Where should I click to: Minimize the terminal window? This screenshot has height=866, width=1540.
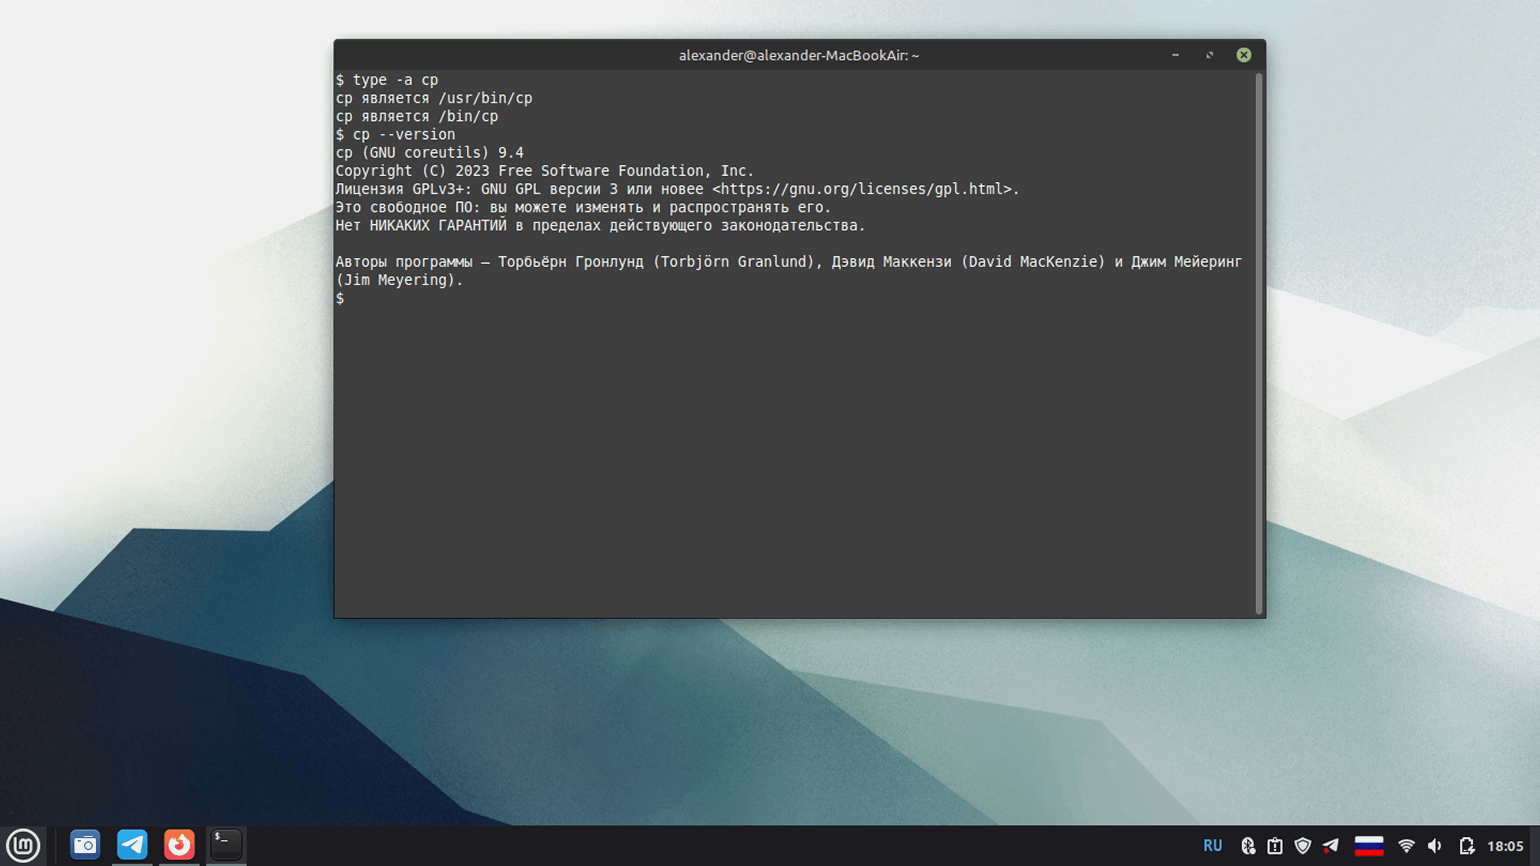point(1175,55)
